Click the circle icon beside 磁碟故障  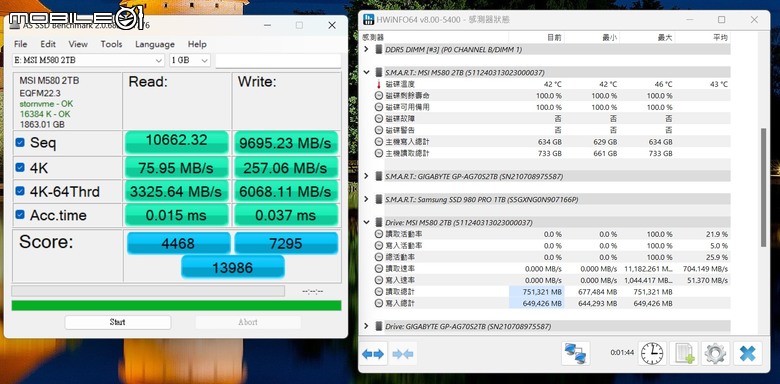(x=379, y=118)
